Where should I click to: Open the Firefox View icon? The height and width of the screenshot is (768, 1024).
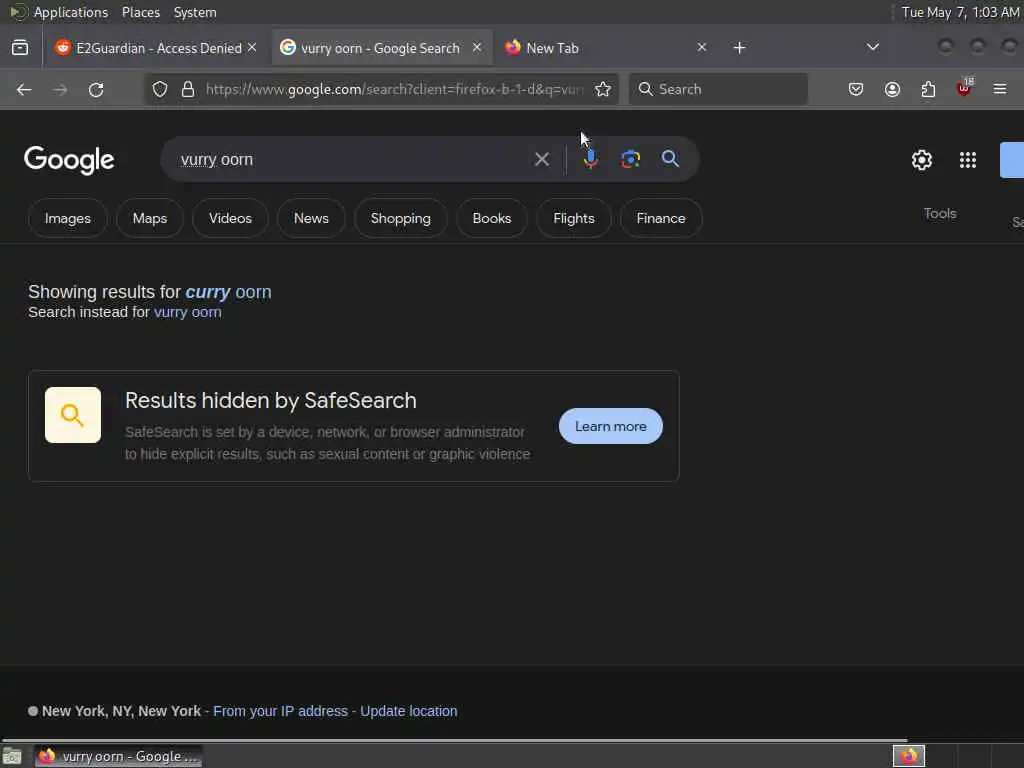[x=20, y=48]
